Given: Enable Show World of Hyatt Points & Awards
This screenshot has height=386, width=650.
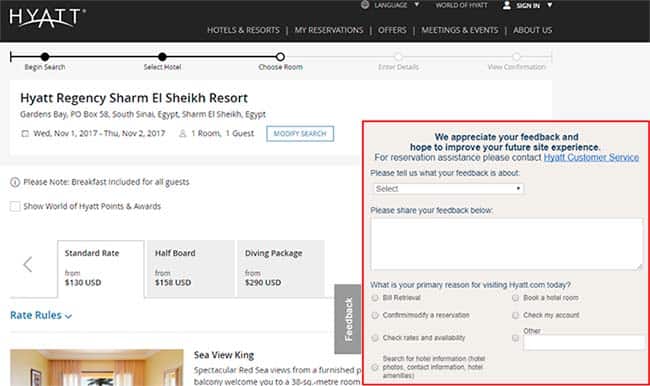Looking at the screenshot, I should click(x=15, y=206).
